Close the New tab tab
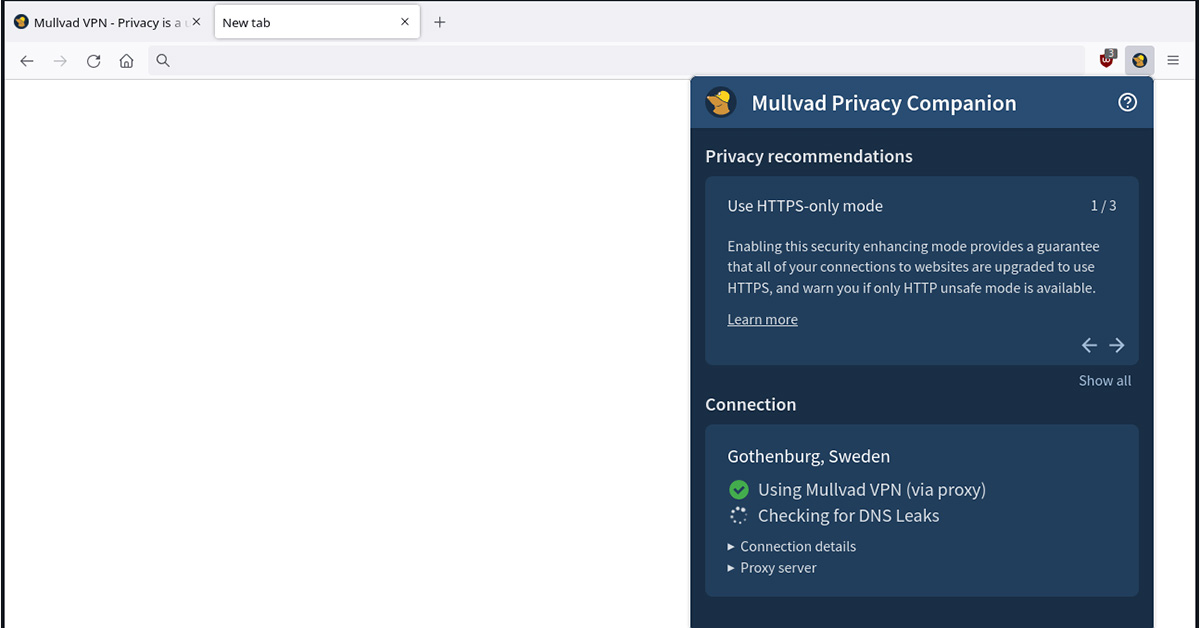Image resolution: width=1200 pixels, height=628 pixels. tap(405, 22)
